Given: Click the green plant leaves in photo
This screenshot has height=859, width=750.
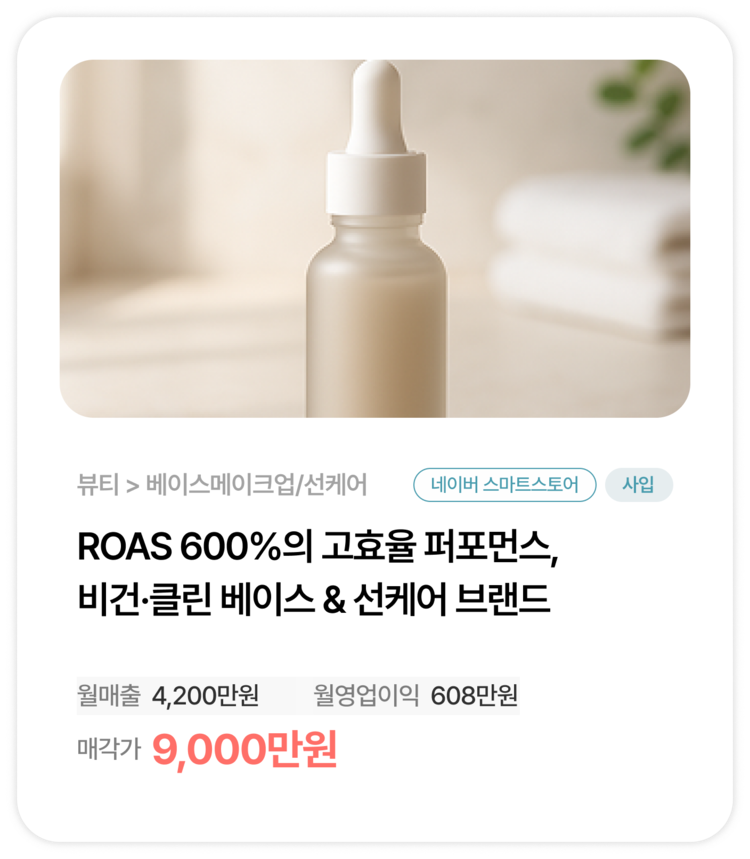Looking at the screenshot, I should click(x=645, y=112).
